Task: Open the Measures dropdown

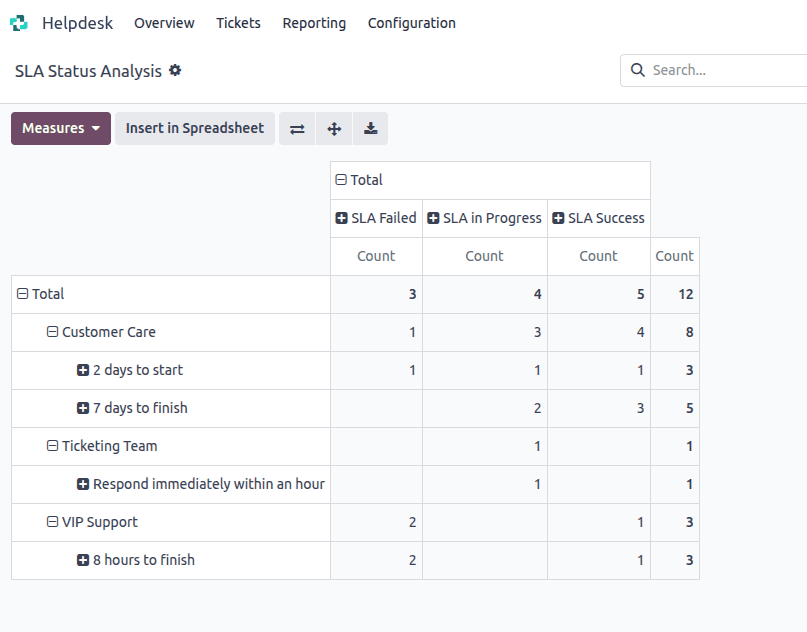Action: (x=60, y=128)
